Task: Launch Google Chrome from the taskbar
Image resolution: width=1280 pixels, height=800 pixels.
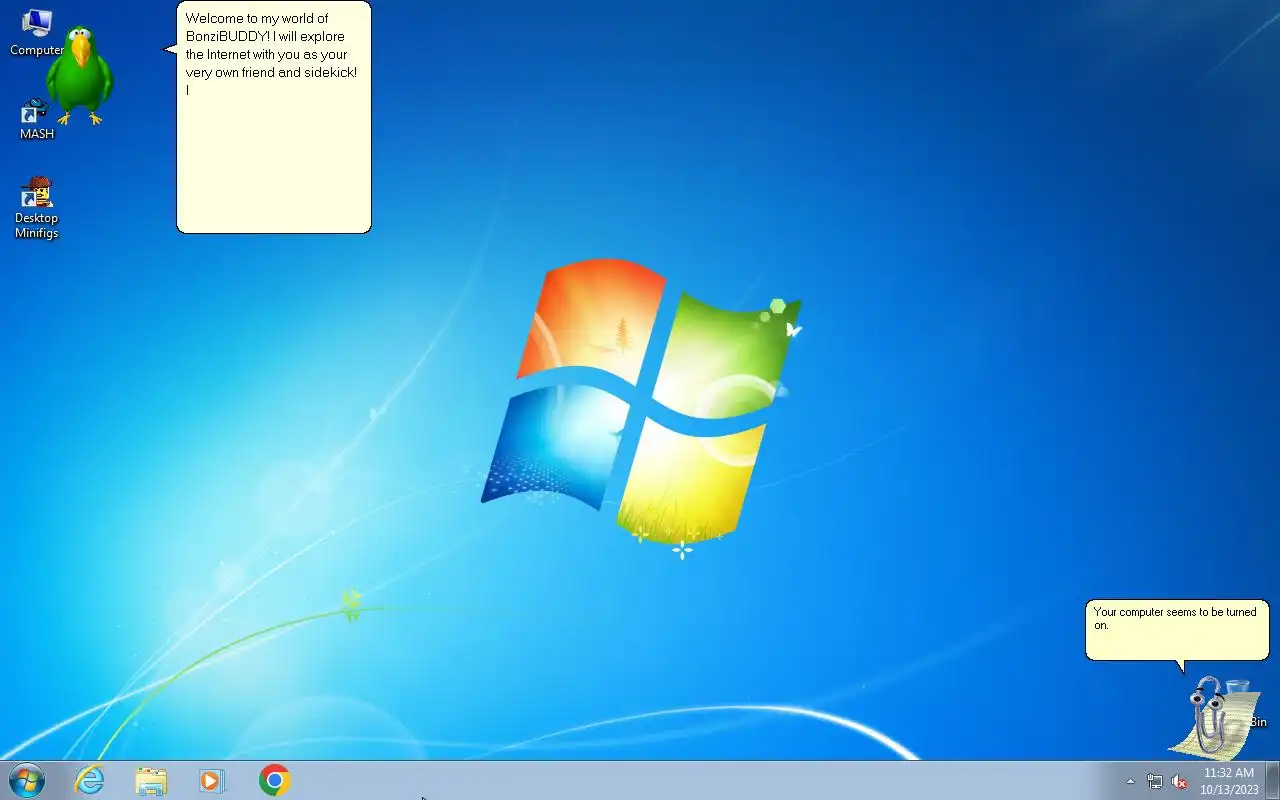Action: coord(274,780)
